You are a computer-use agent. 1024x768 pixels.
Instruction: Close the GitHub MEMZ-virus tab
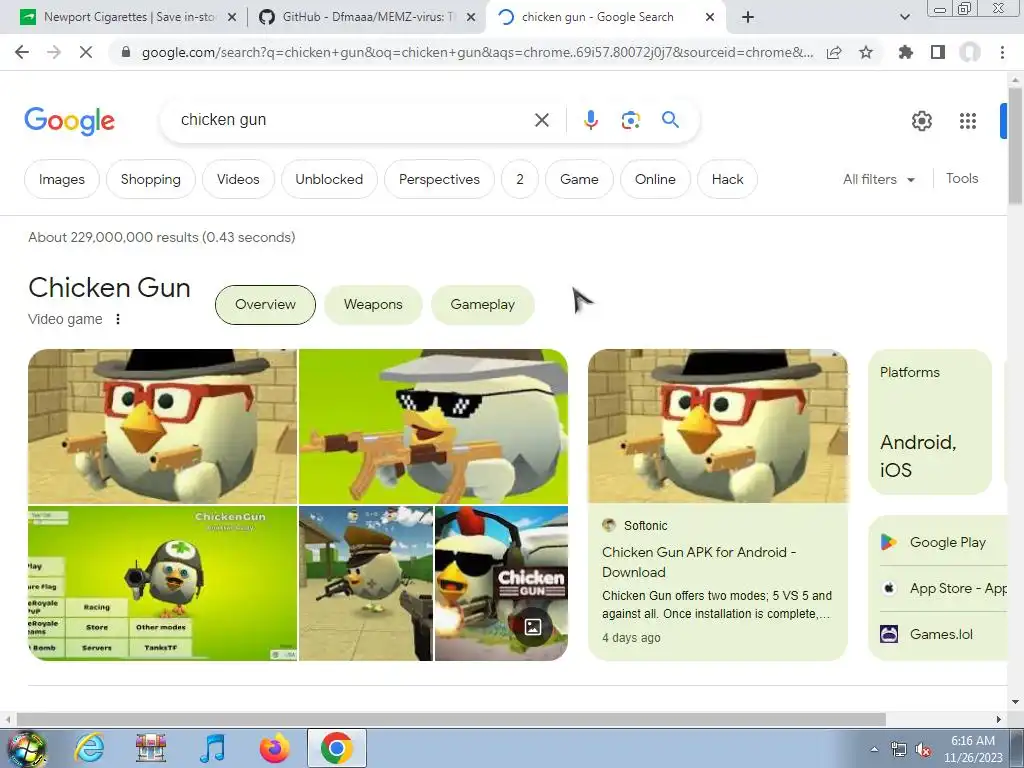pyautogui.click(x=471, y=18)
